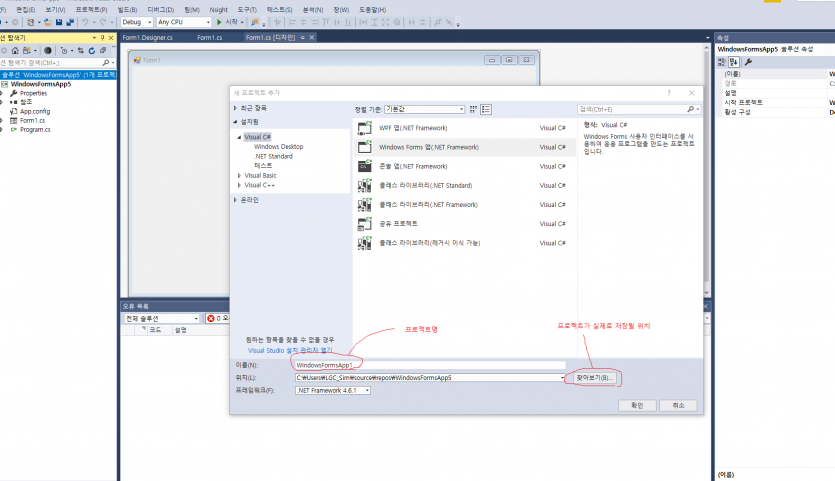
Task: Switch to the Form1.cs code tab
Action: (209, 38)
